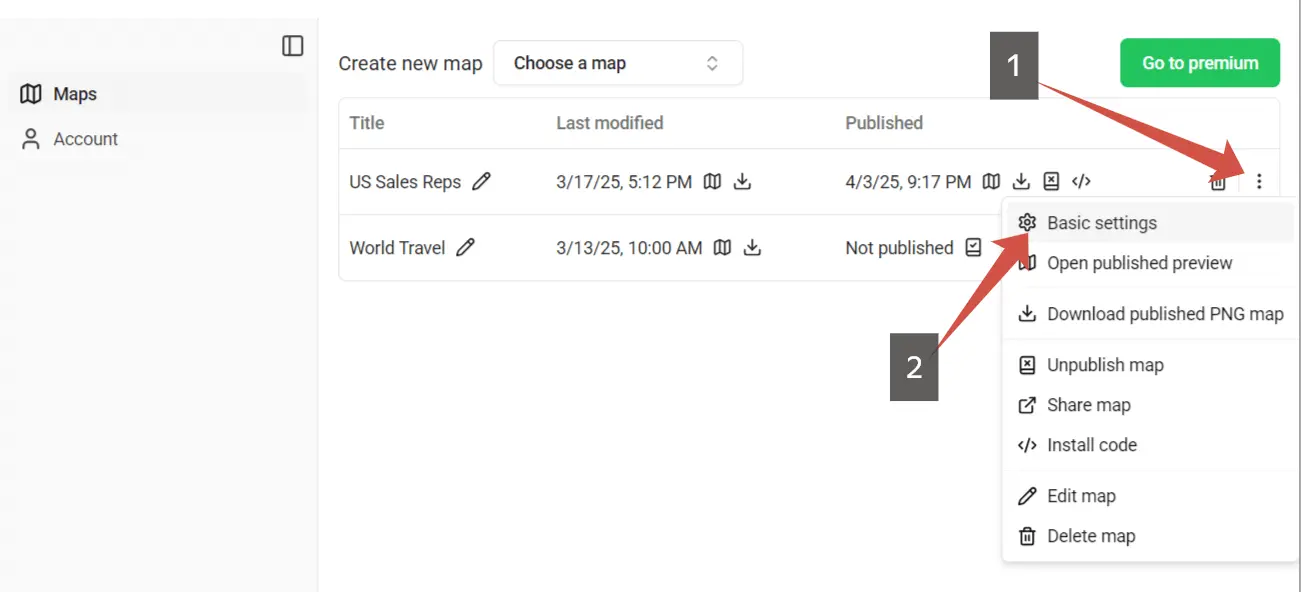Click the install code icon in US Sales Reps row
This screenshot has width=1301, height=592.
tap(1081, 182)
